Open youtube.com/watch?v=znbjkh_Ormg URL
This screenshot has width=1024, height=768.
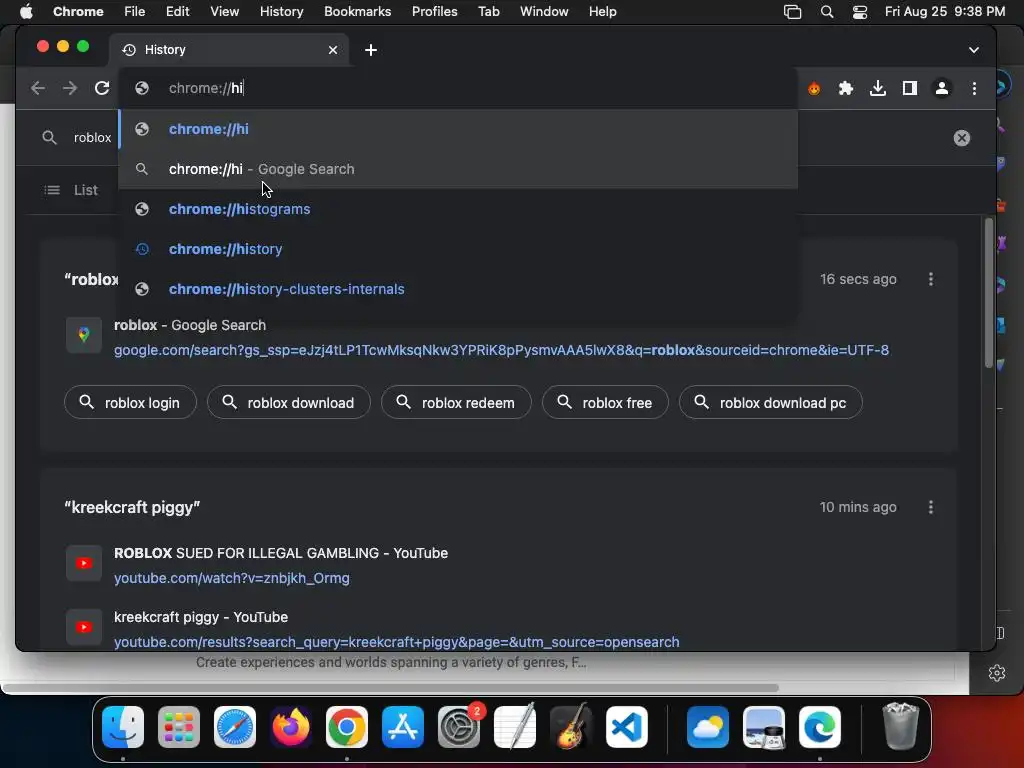[232, 578]
